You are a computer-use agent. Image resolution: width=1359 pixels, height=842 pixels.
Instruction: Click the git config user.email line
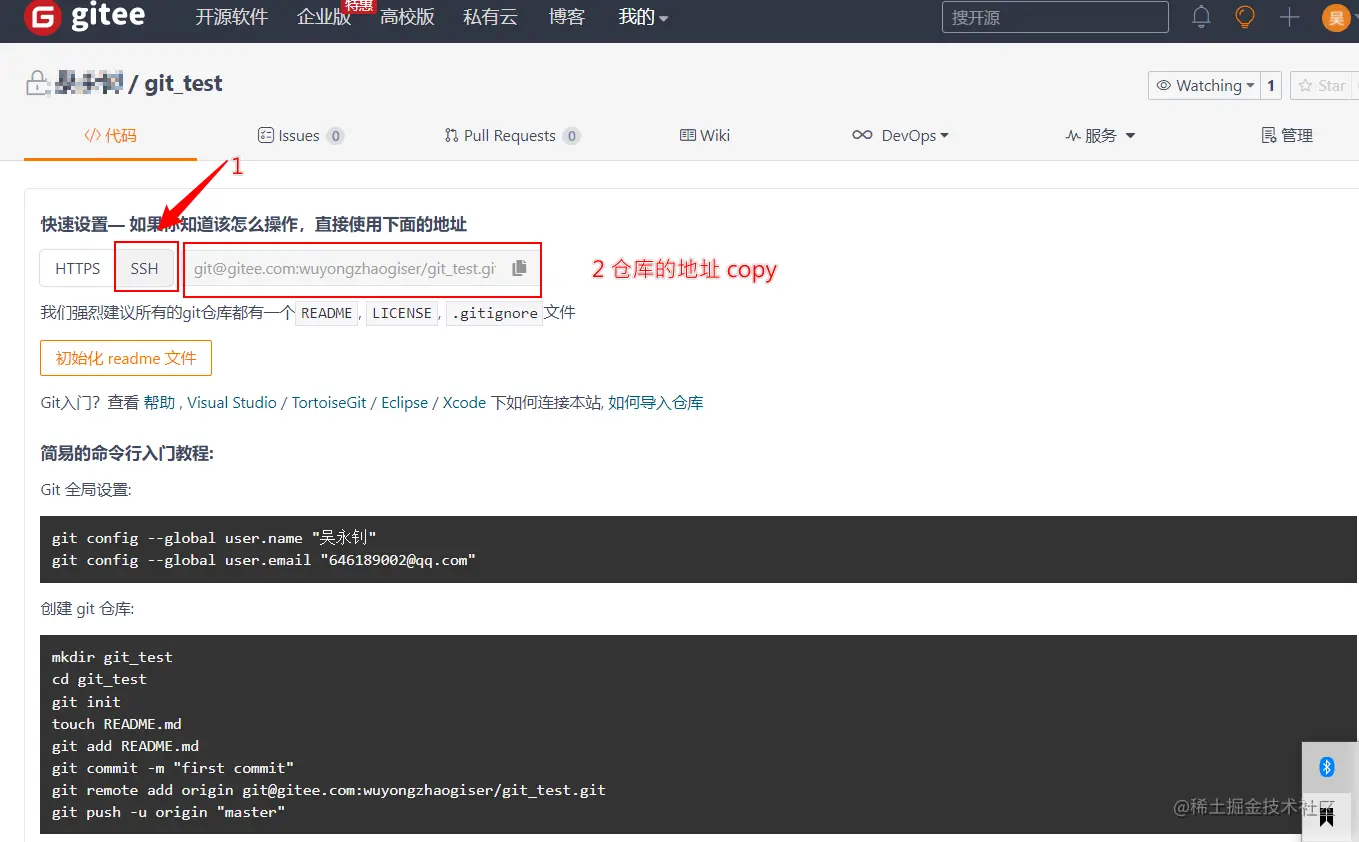click(264, 560)
